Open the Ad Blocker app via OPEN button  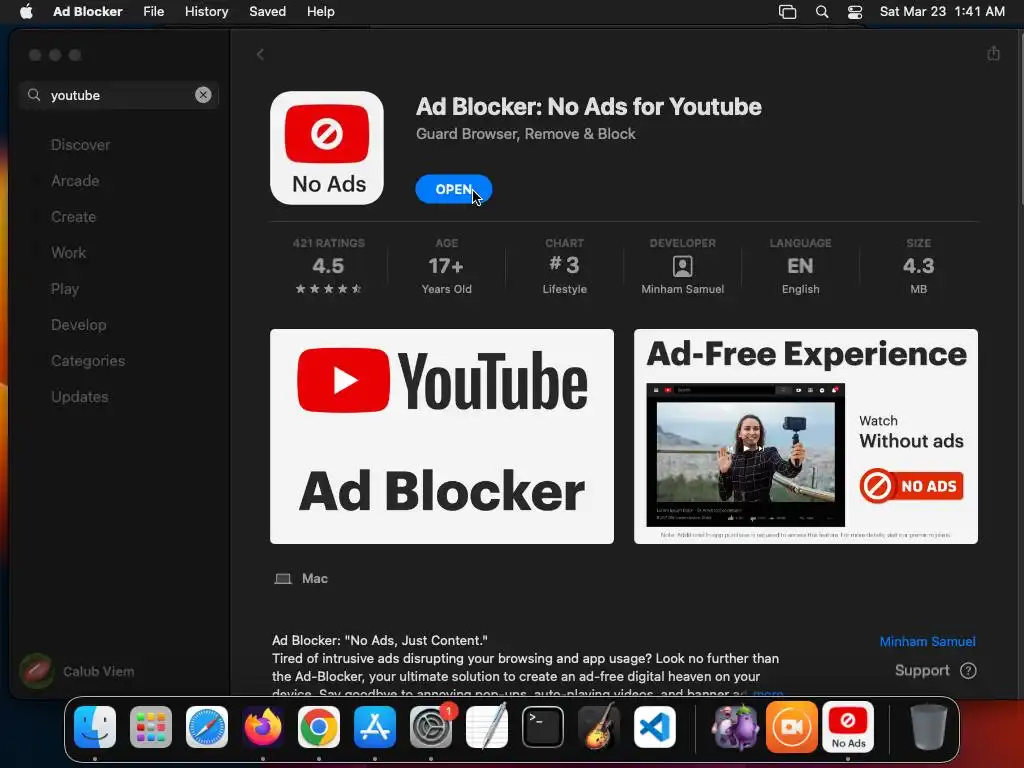point(453,189)
